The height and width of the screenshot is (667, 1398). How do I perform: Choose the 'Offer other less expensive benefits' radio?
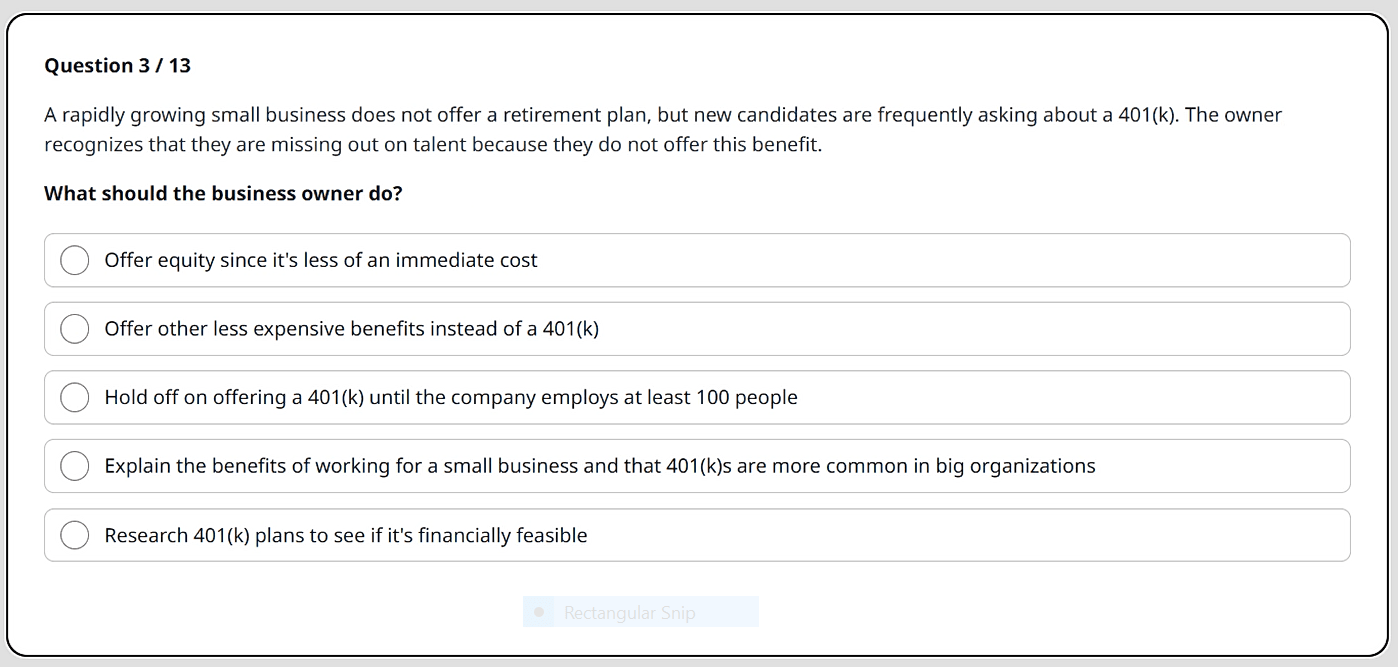tap(75, 329)
